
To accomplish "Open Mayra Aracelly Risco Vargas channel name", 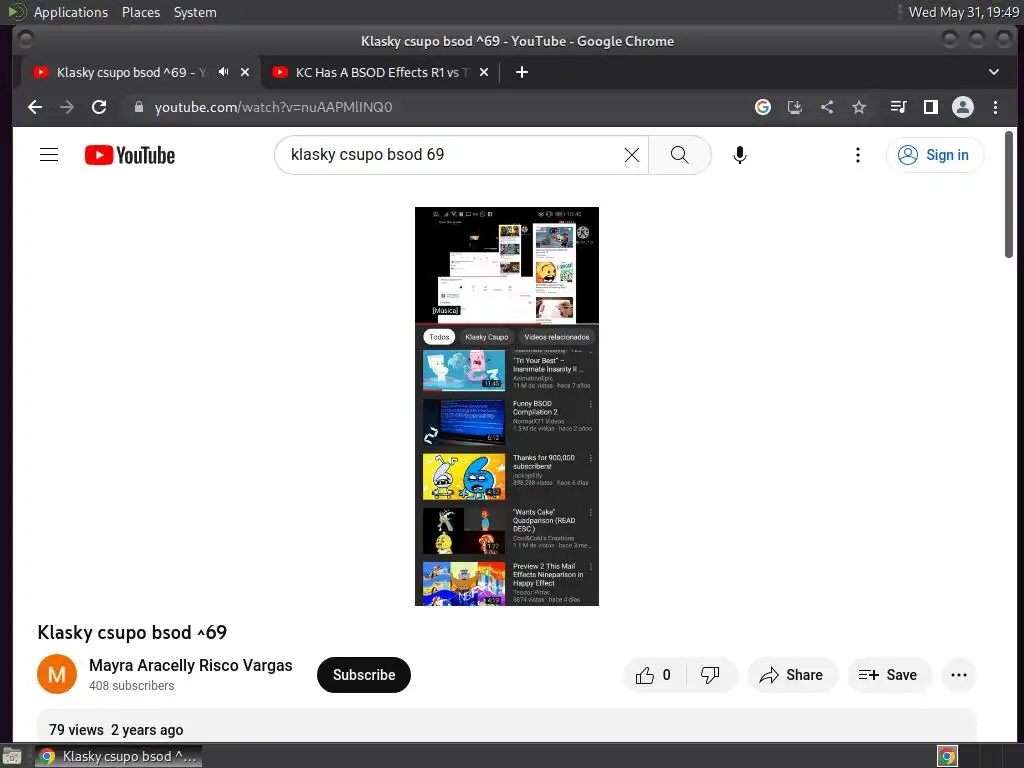I will [x=191, y=665].
